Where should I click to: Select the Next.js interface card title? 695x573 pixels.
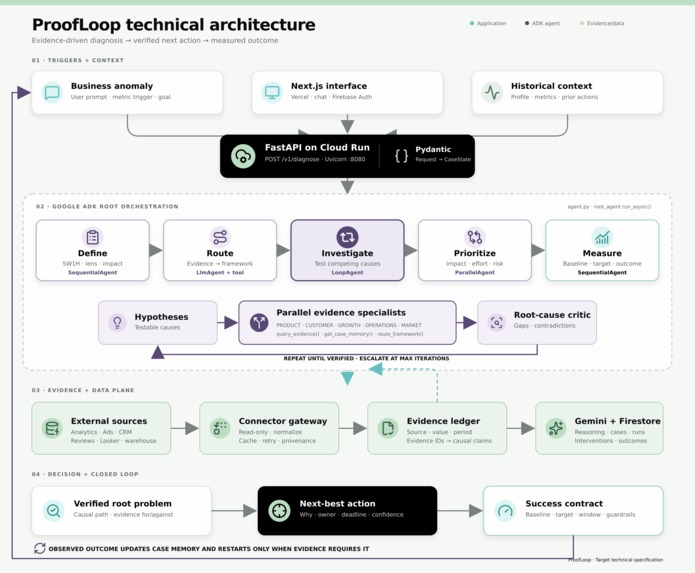pyautogui.click(x=329, y=86)
